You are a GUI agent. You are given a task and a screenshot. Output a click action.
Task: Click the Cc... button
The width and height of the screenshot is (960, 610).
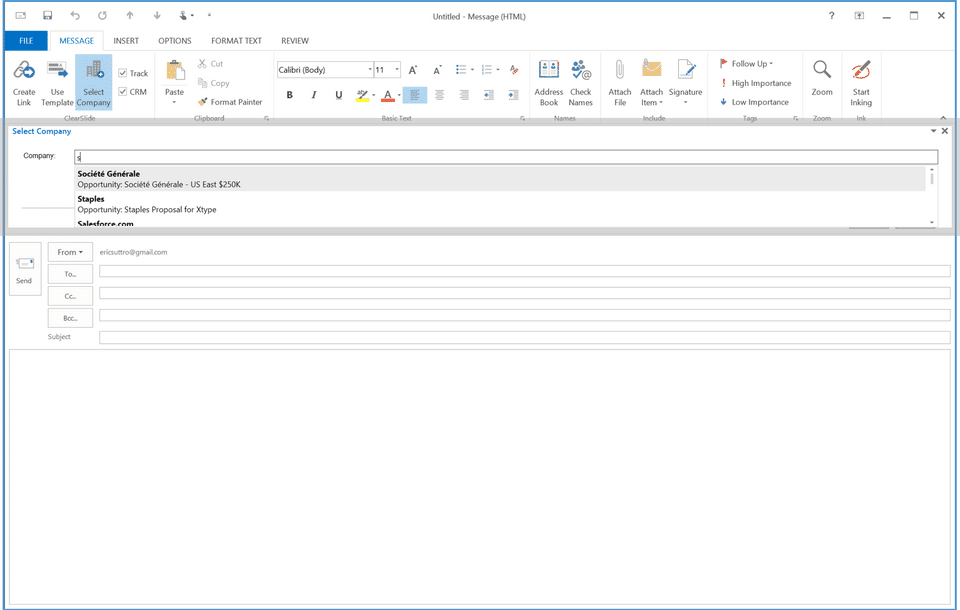click(70, 296)
